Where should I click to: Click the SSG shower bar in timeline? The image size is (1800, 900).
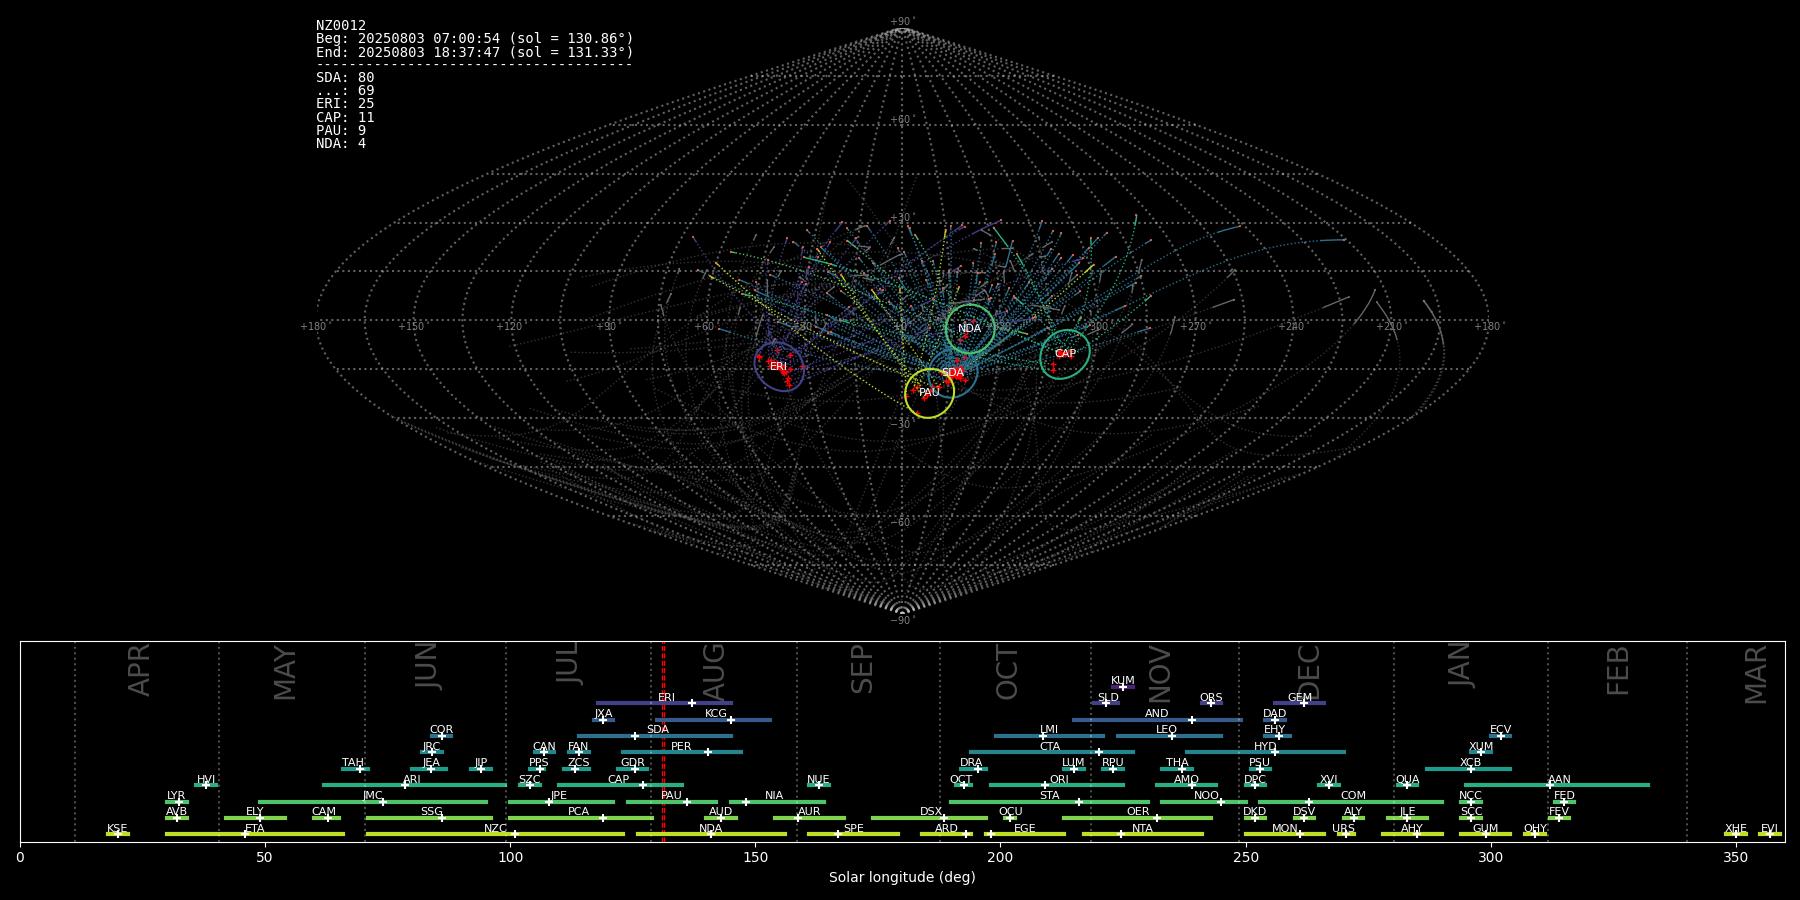(x=429, y=818)
